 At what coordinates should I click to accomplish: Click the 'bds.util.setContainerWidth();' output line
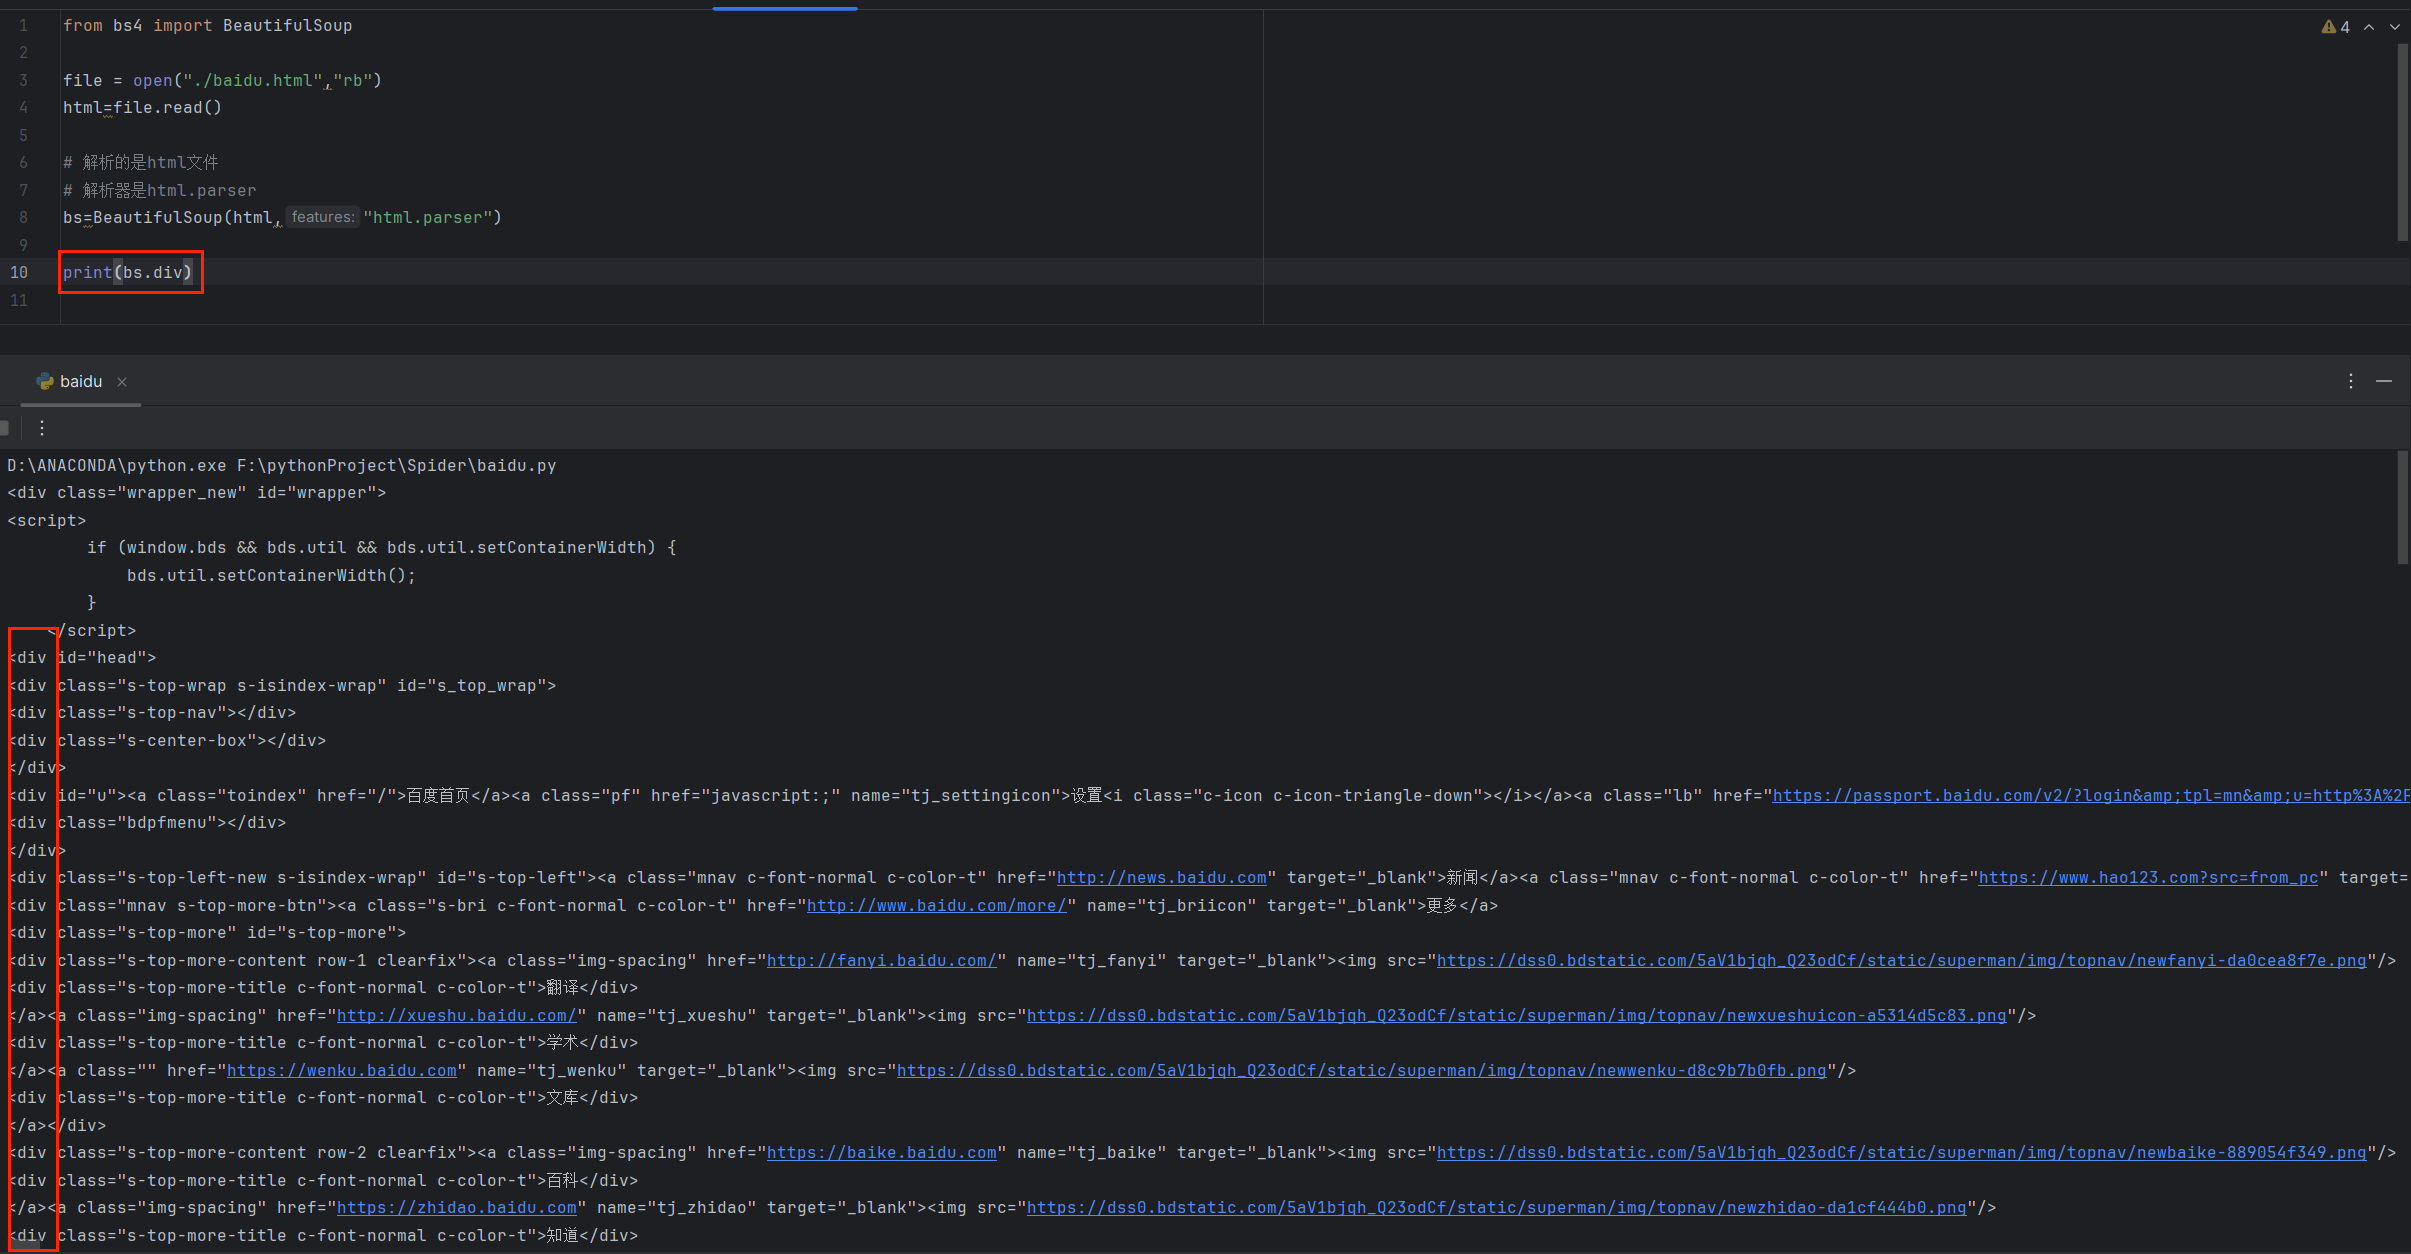pos(271,576)
